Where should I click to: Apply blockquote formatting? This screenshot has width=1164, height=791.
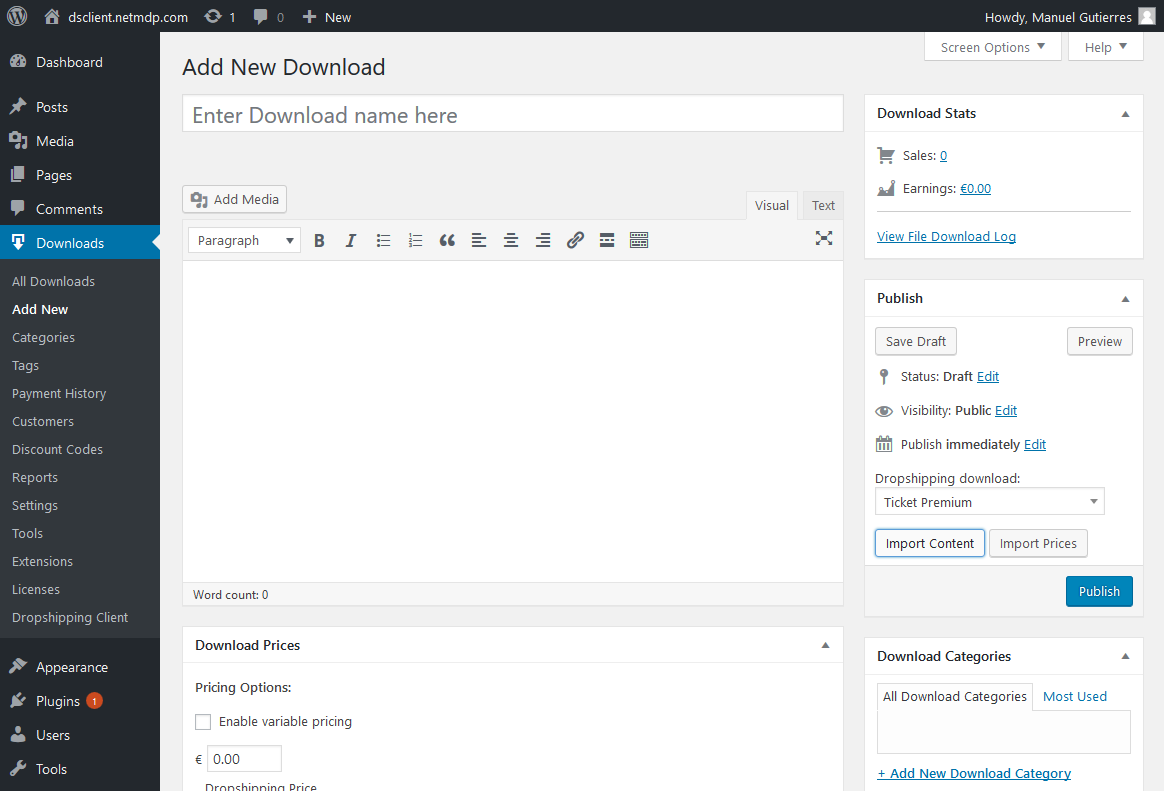[x=447, y=240]
